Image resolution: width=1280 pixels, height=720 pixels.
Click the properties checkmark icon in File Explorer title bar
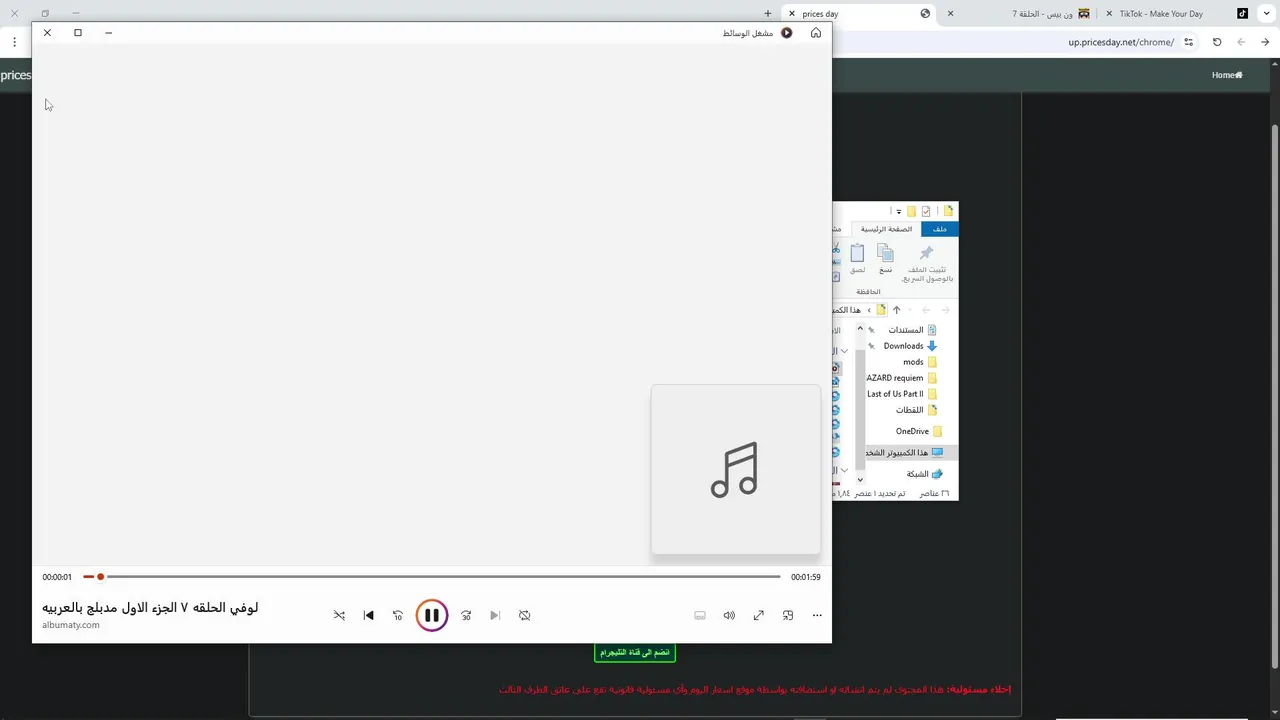[x=926, y=211]
